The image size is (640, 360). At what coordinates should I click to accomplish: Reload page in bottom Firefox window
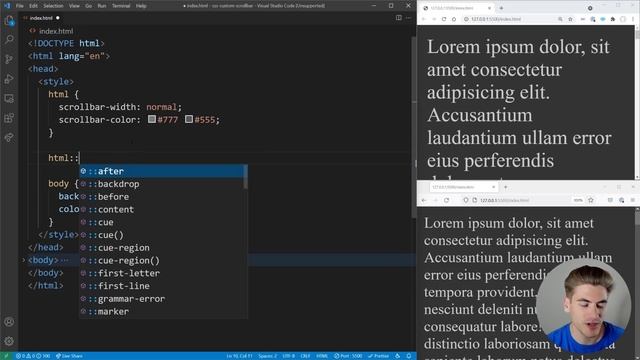click(446, 200)
